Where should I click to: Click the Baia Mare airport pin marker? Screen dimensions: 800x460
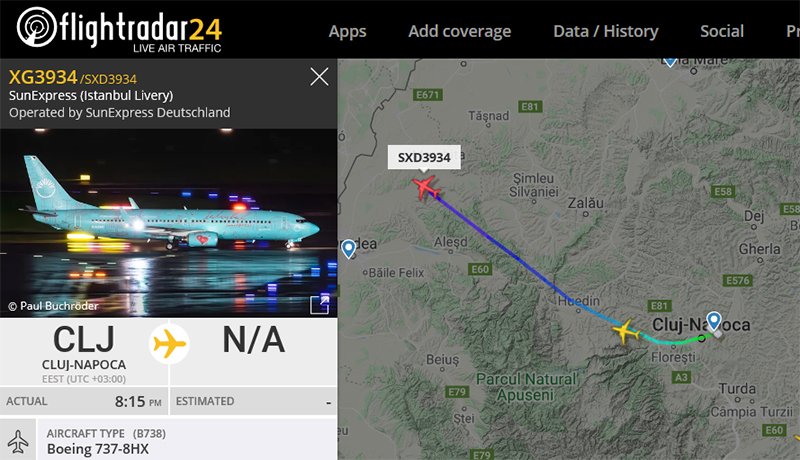click(x=670, y=62)
